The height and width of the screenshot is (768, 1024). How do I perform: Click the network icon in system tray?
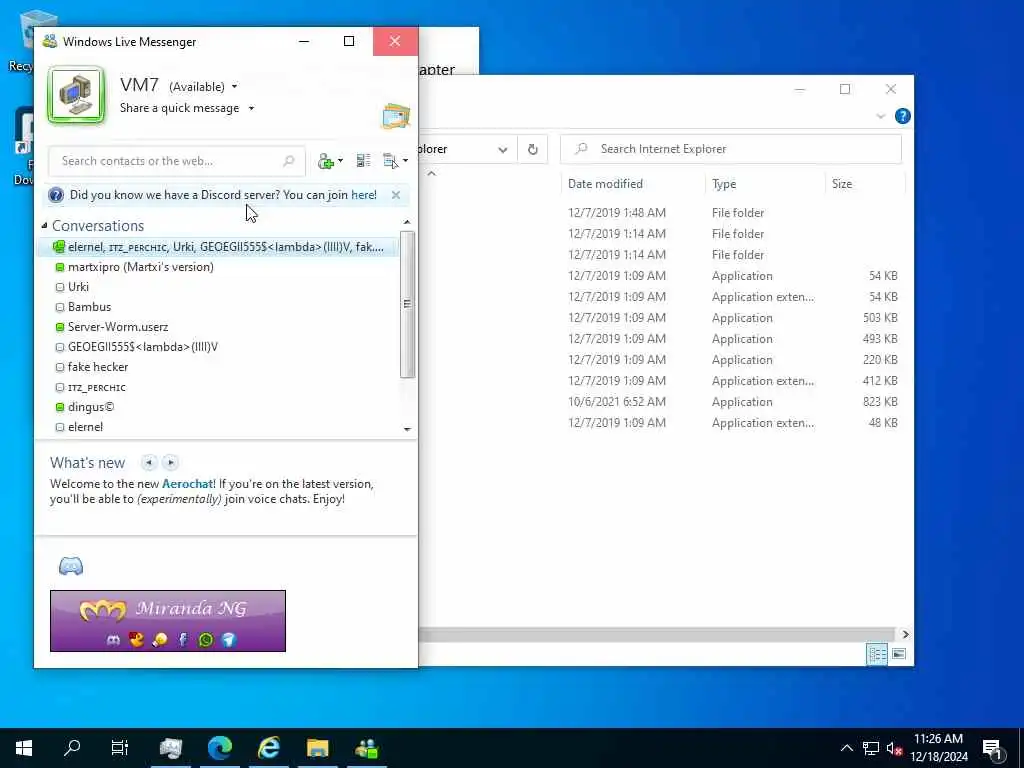[871, 748]
